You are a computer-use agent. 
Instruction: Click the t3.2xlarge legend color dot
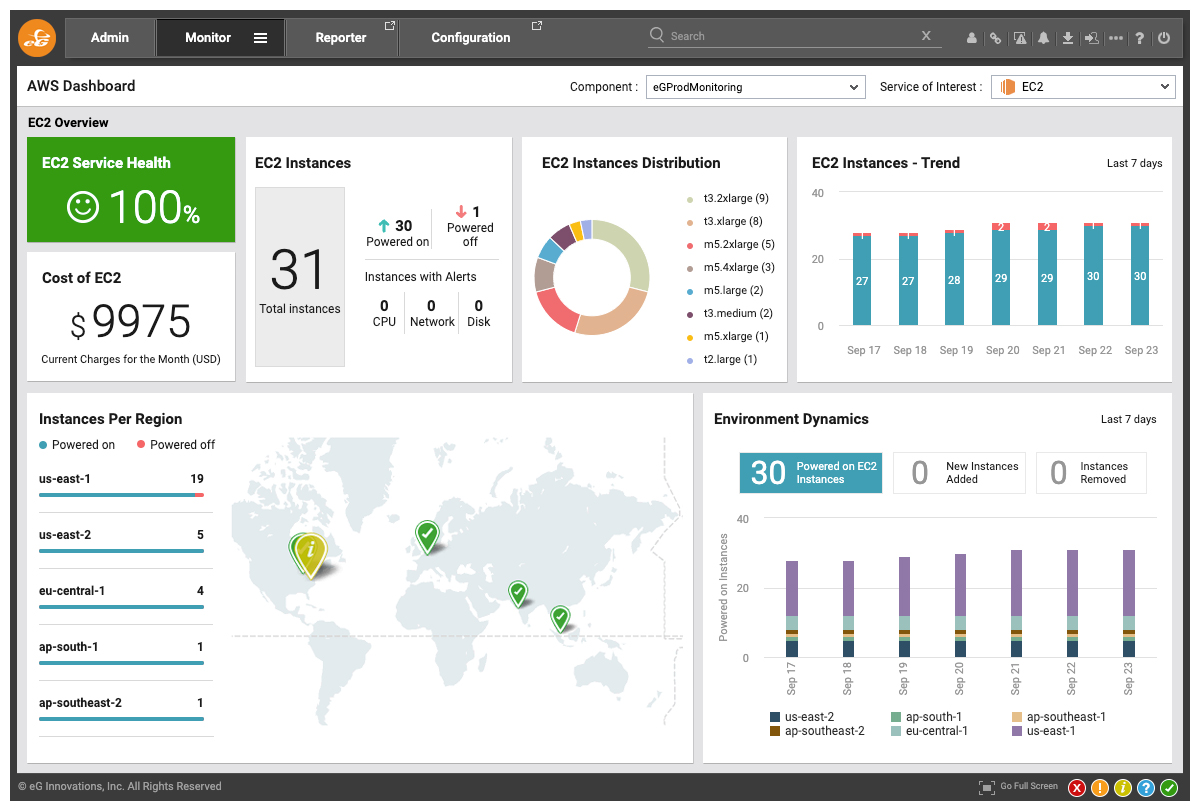[x=690, y=199]
